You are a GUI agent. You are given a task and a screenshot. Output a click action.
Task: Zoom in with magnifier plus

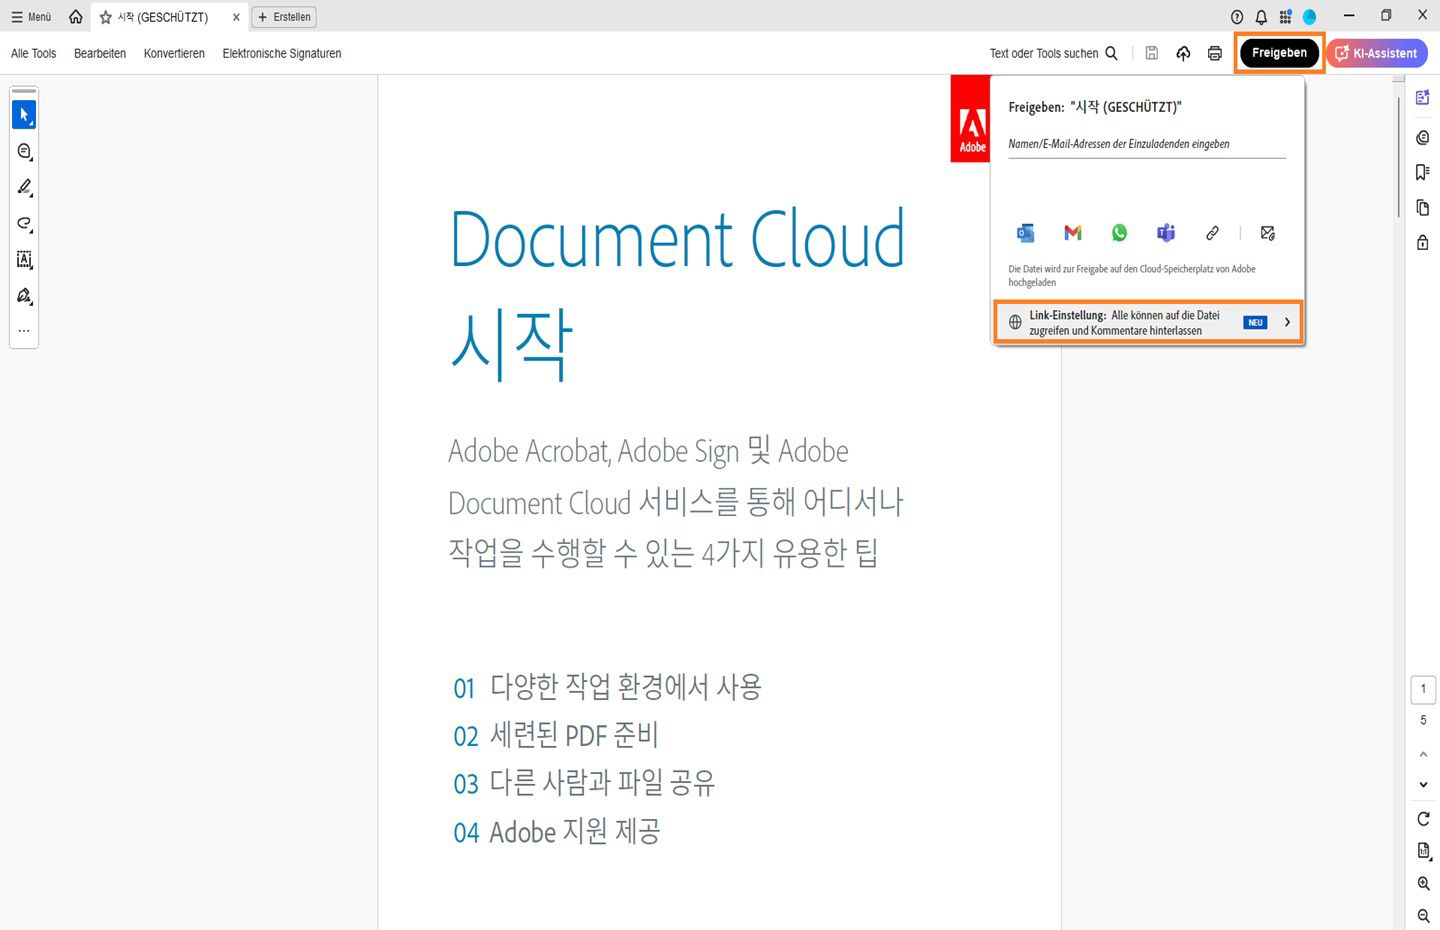[1423, 884]
